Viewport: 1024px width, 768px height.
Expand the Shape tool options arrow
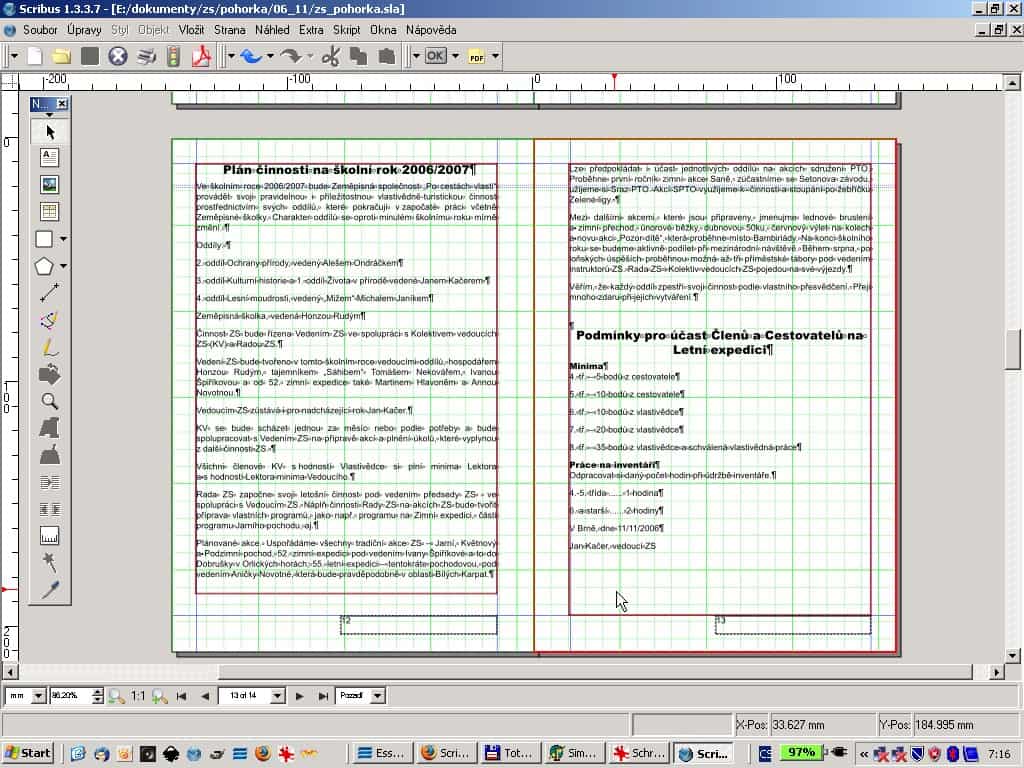[x=64, y=239]
